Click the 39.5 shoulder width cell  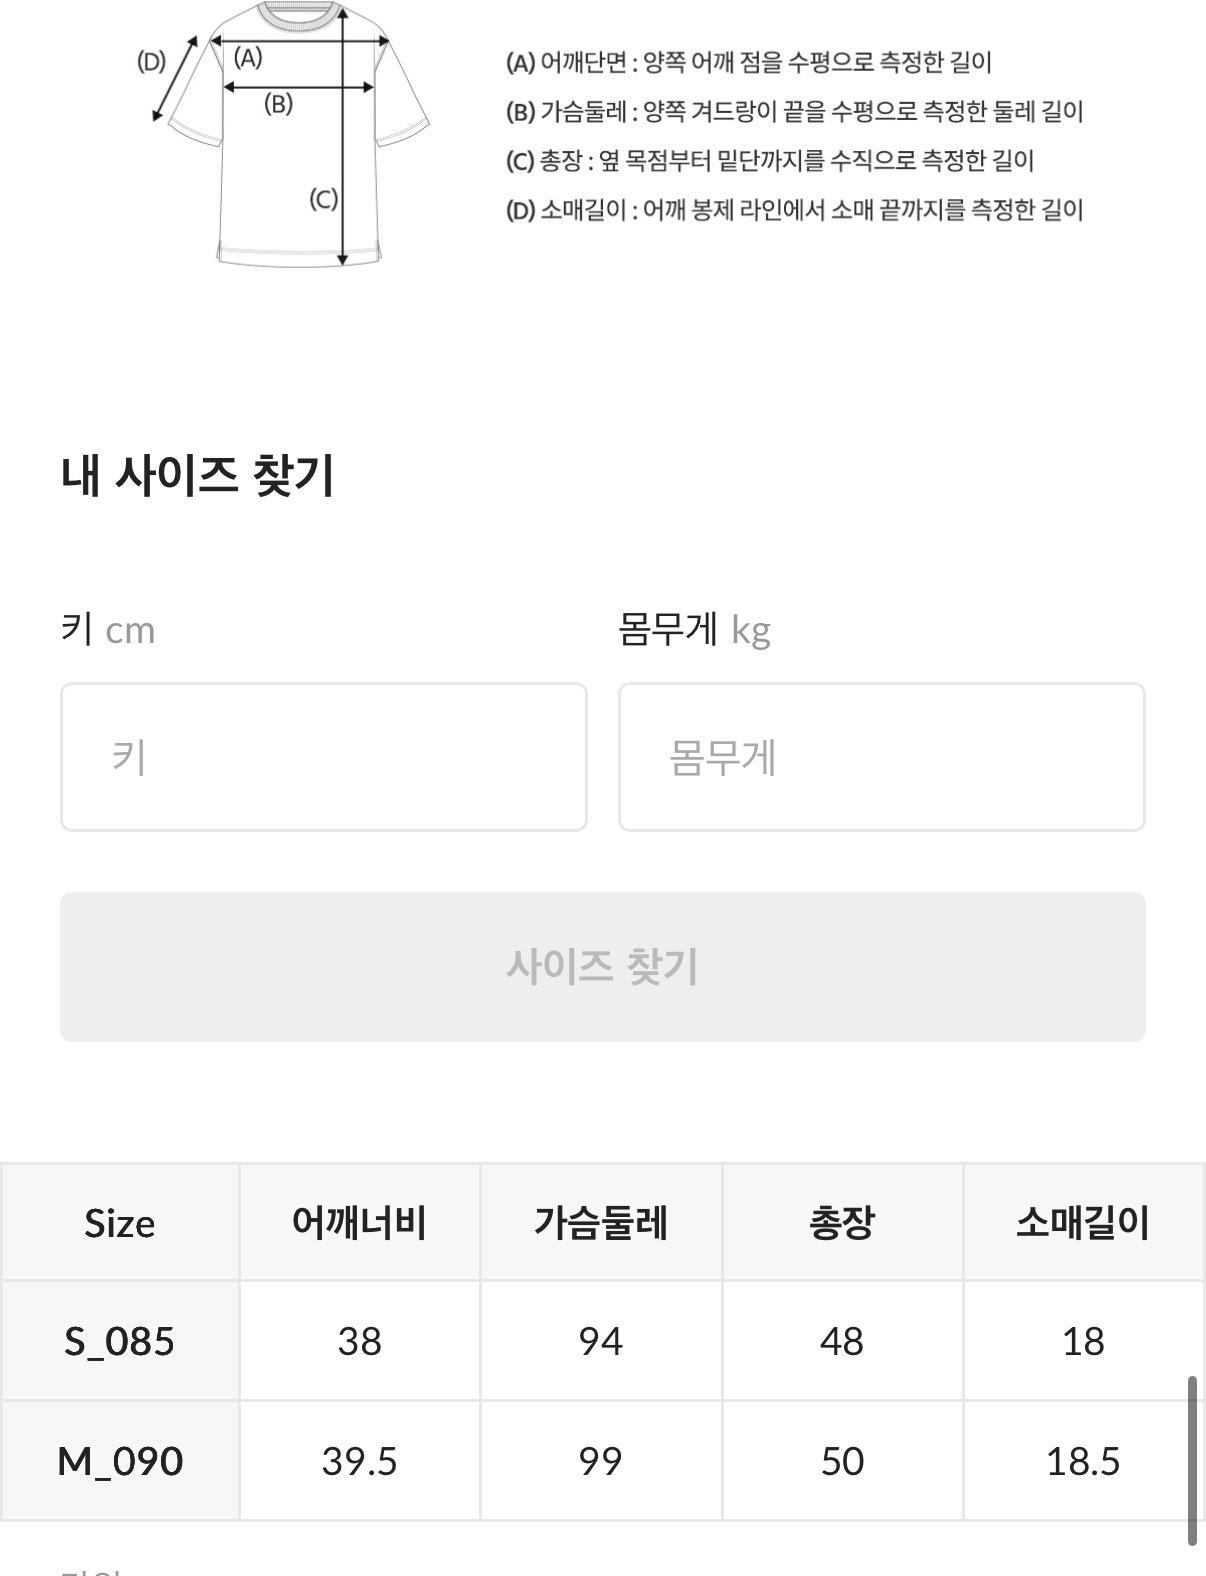[359, 1461]
